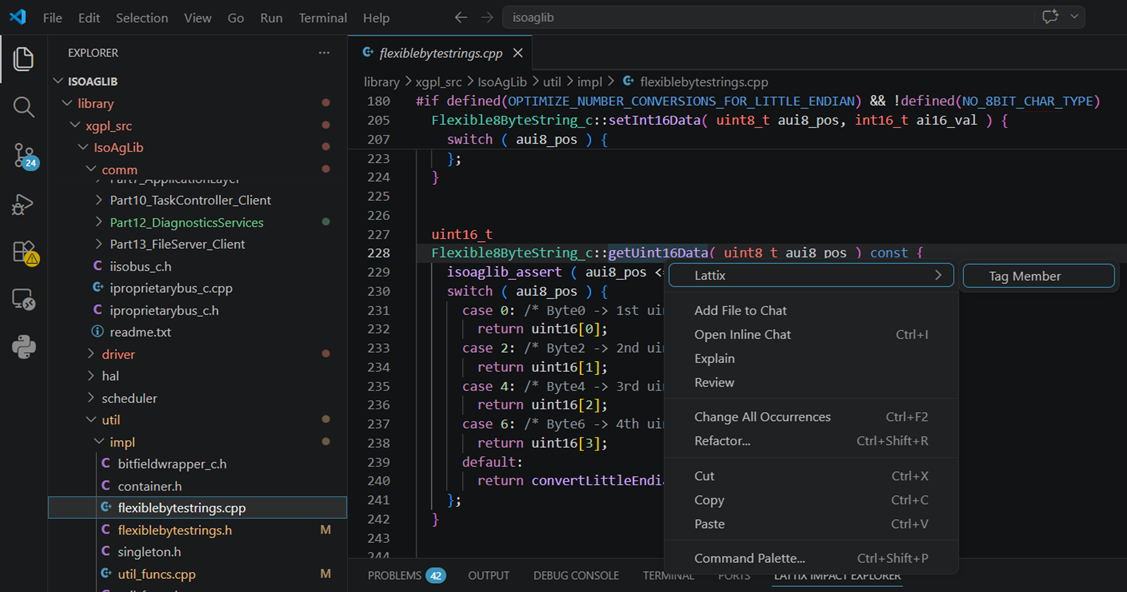Expand the scheduler folder
The image size is (1127, 592).
(x=91, y=397)
